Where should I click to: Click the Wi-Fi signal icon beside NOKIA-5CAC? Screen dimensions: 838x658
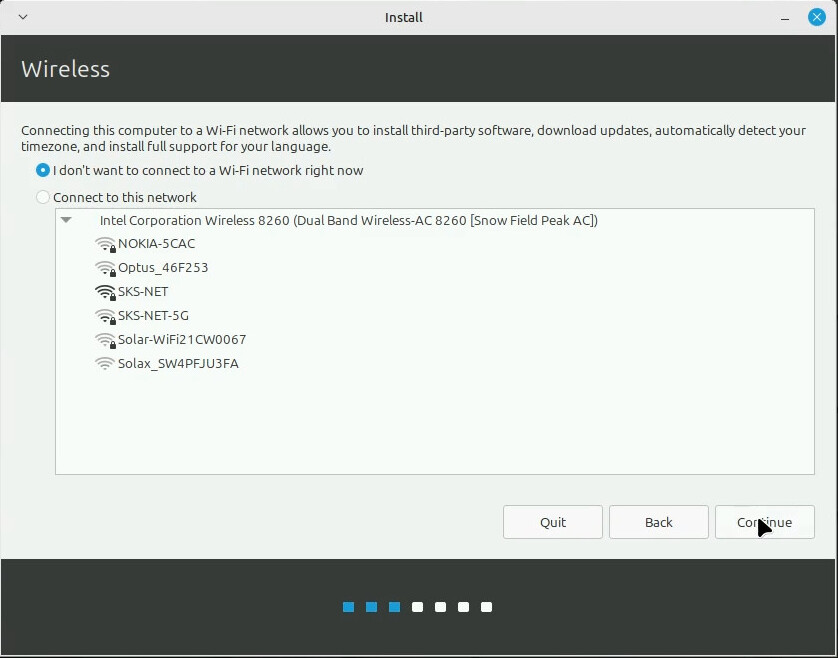[x=105, y=244]
